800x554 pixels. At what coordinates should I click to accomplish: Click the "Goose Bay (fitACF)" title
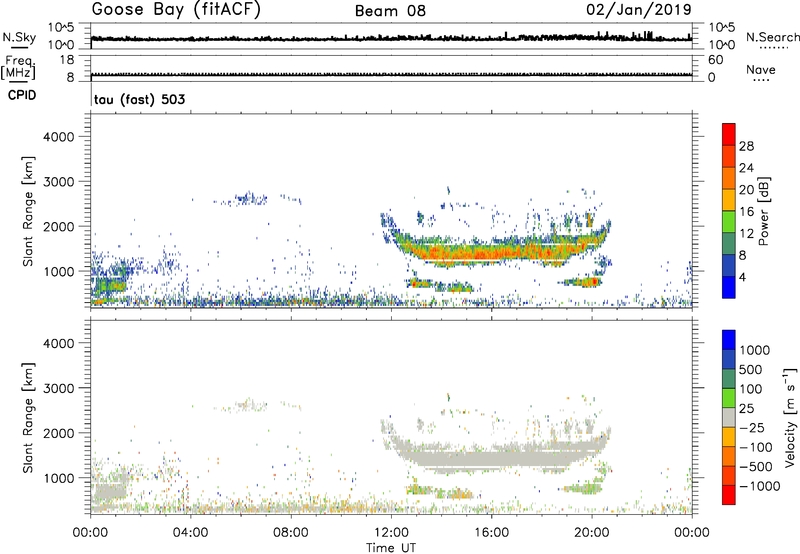(x=176, y=10)
